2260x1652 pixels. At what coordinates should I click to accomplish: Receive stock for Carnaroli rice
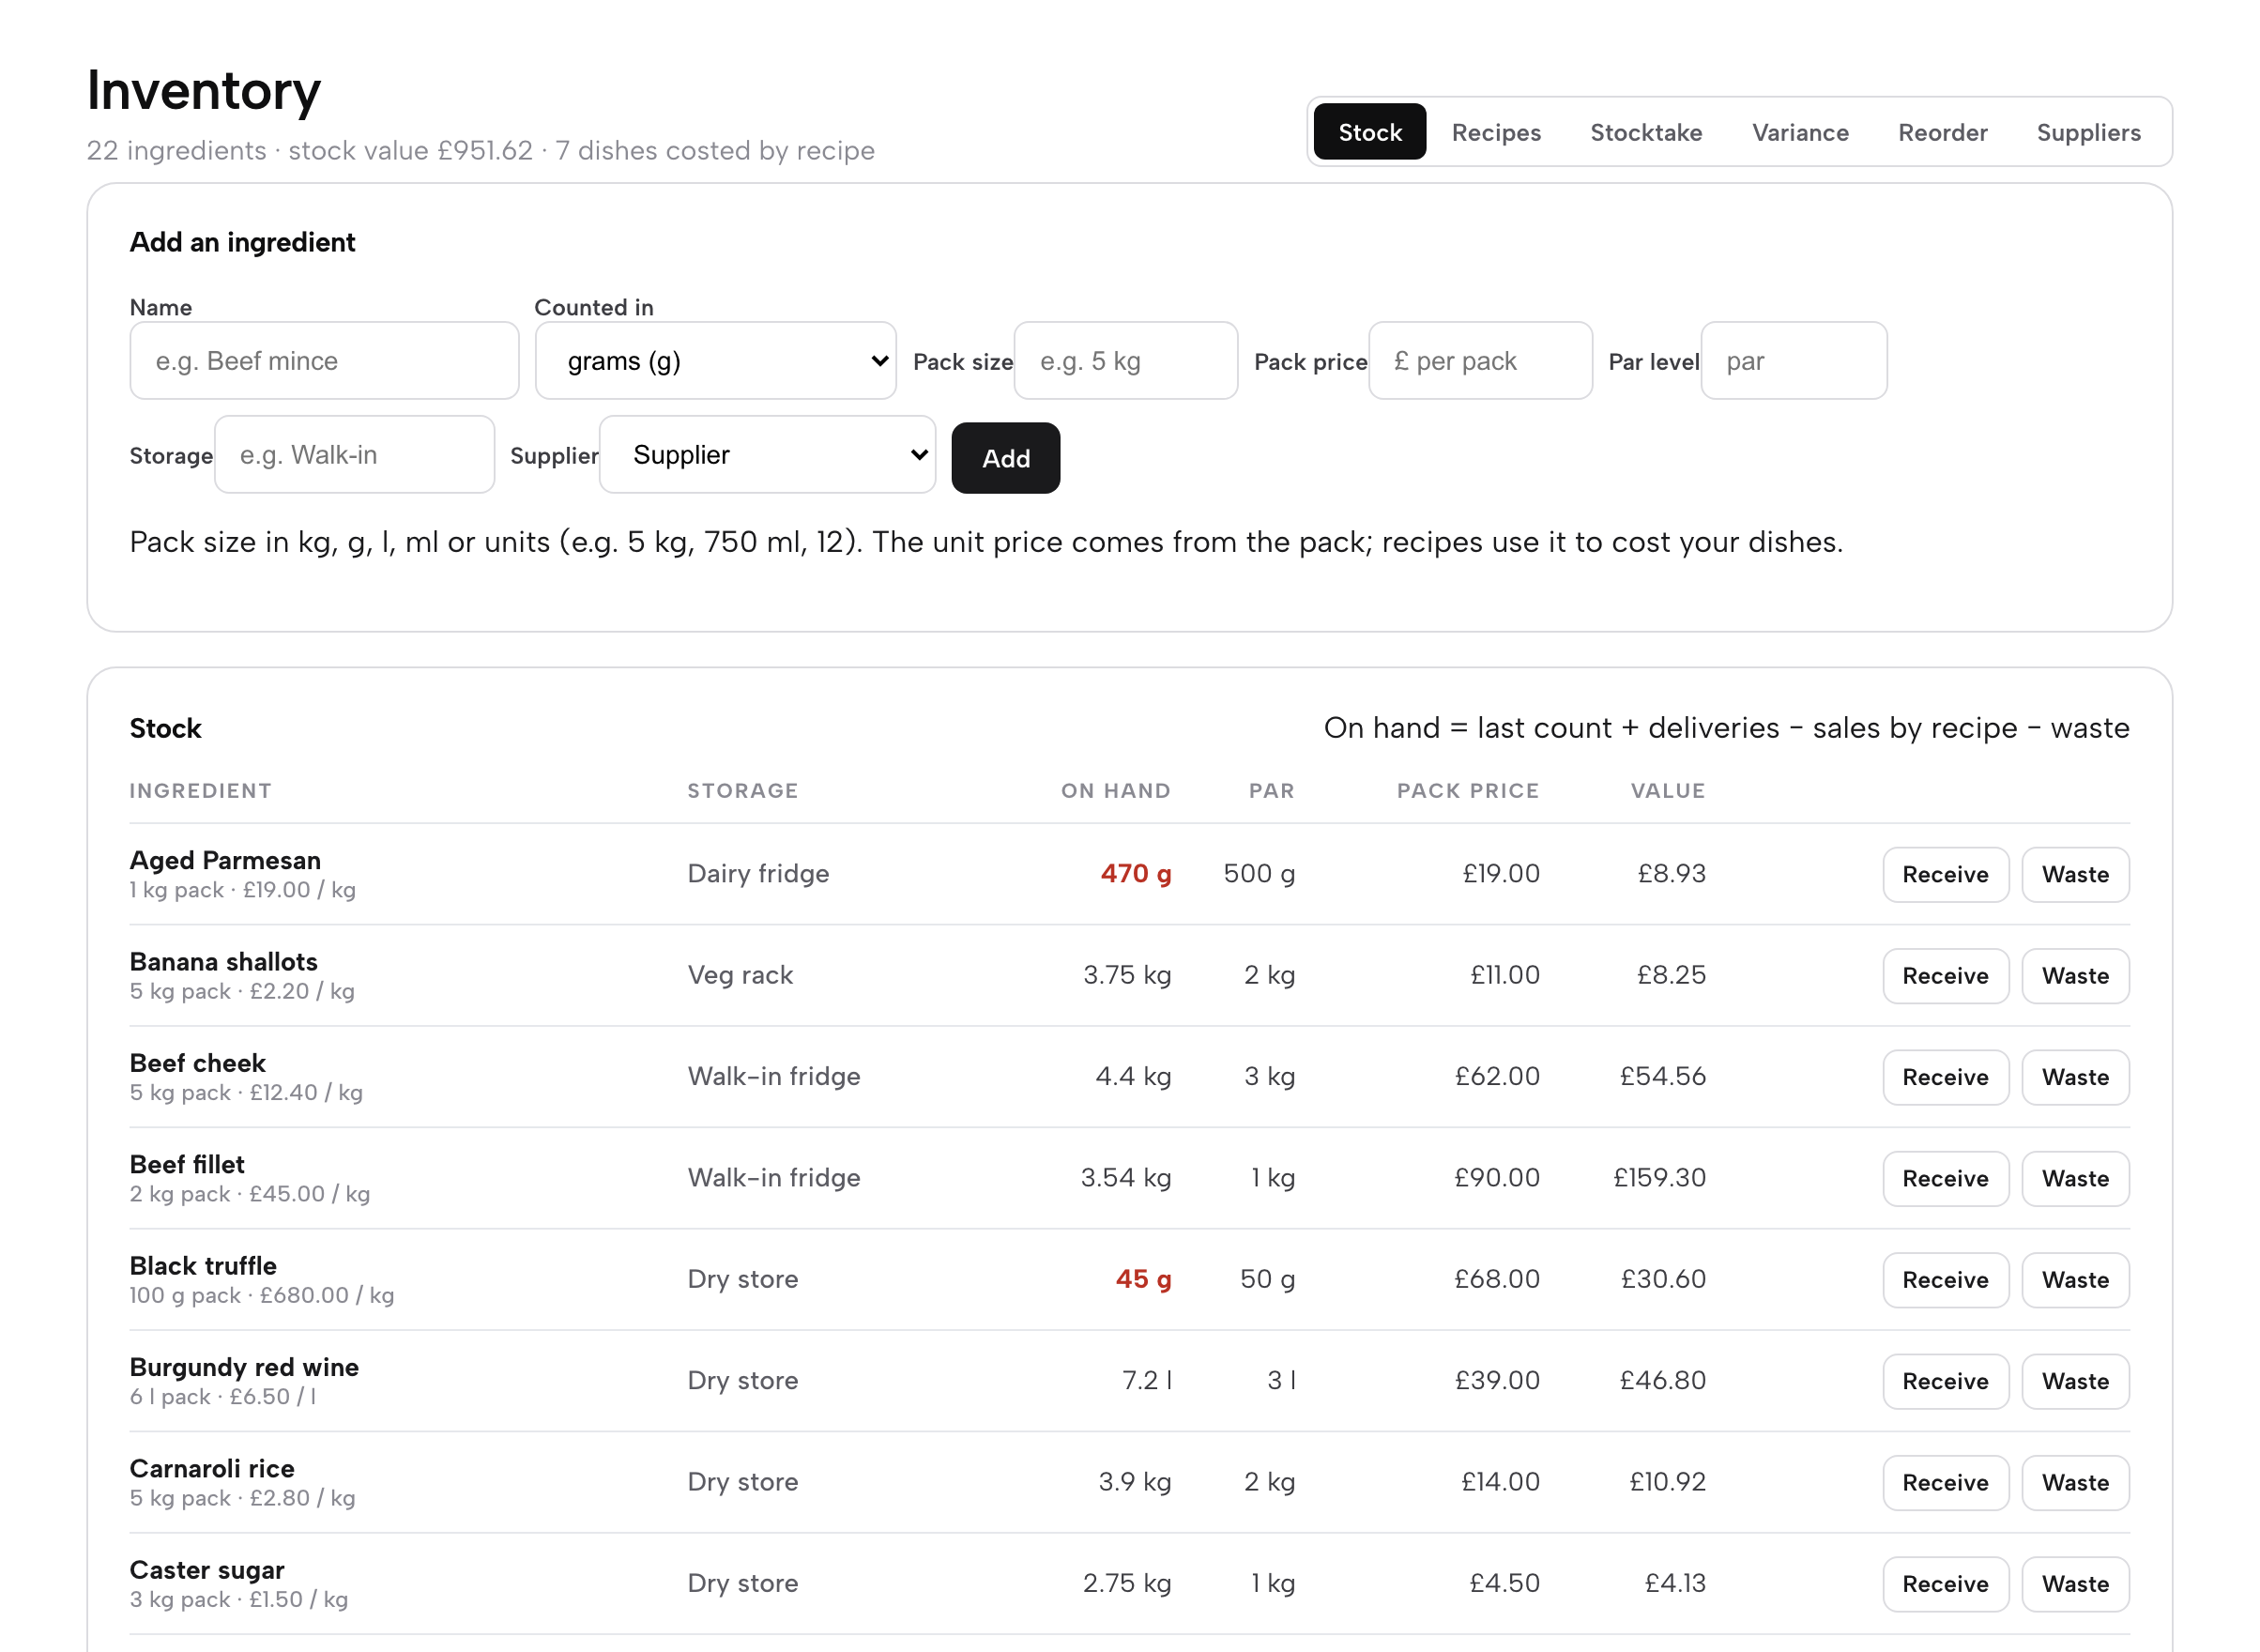pos(1944,1482)
